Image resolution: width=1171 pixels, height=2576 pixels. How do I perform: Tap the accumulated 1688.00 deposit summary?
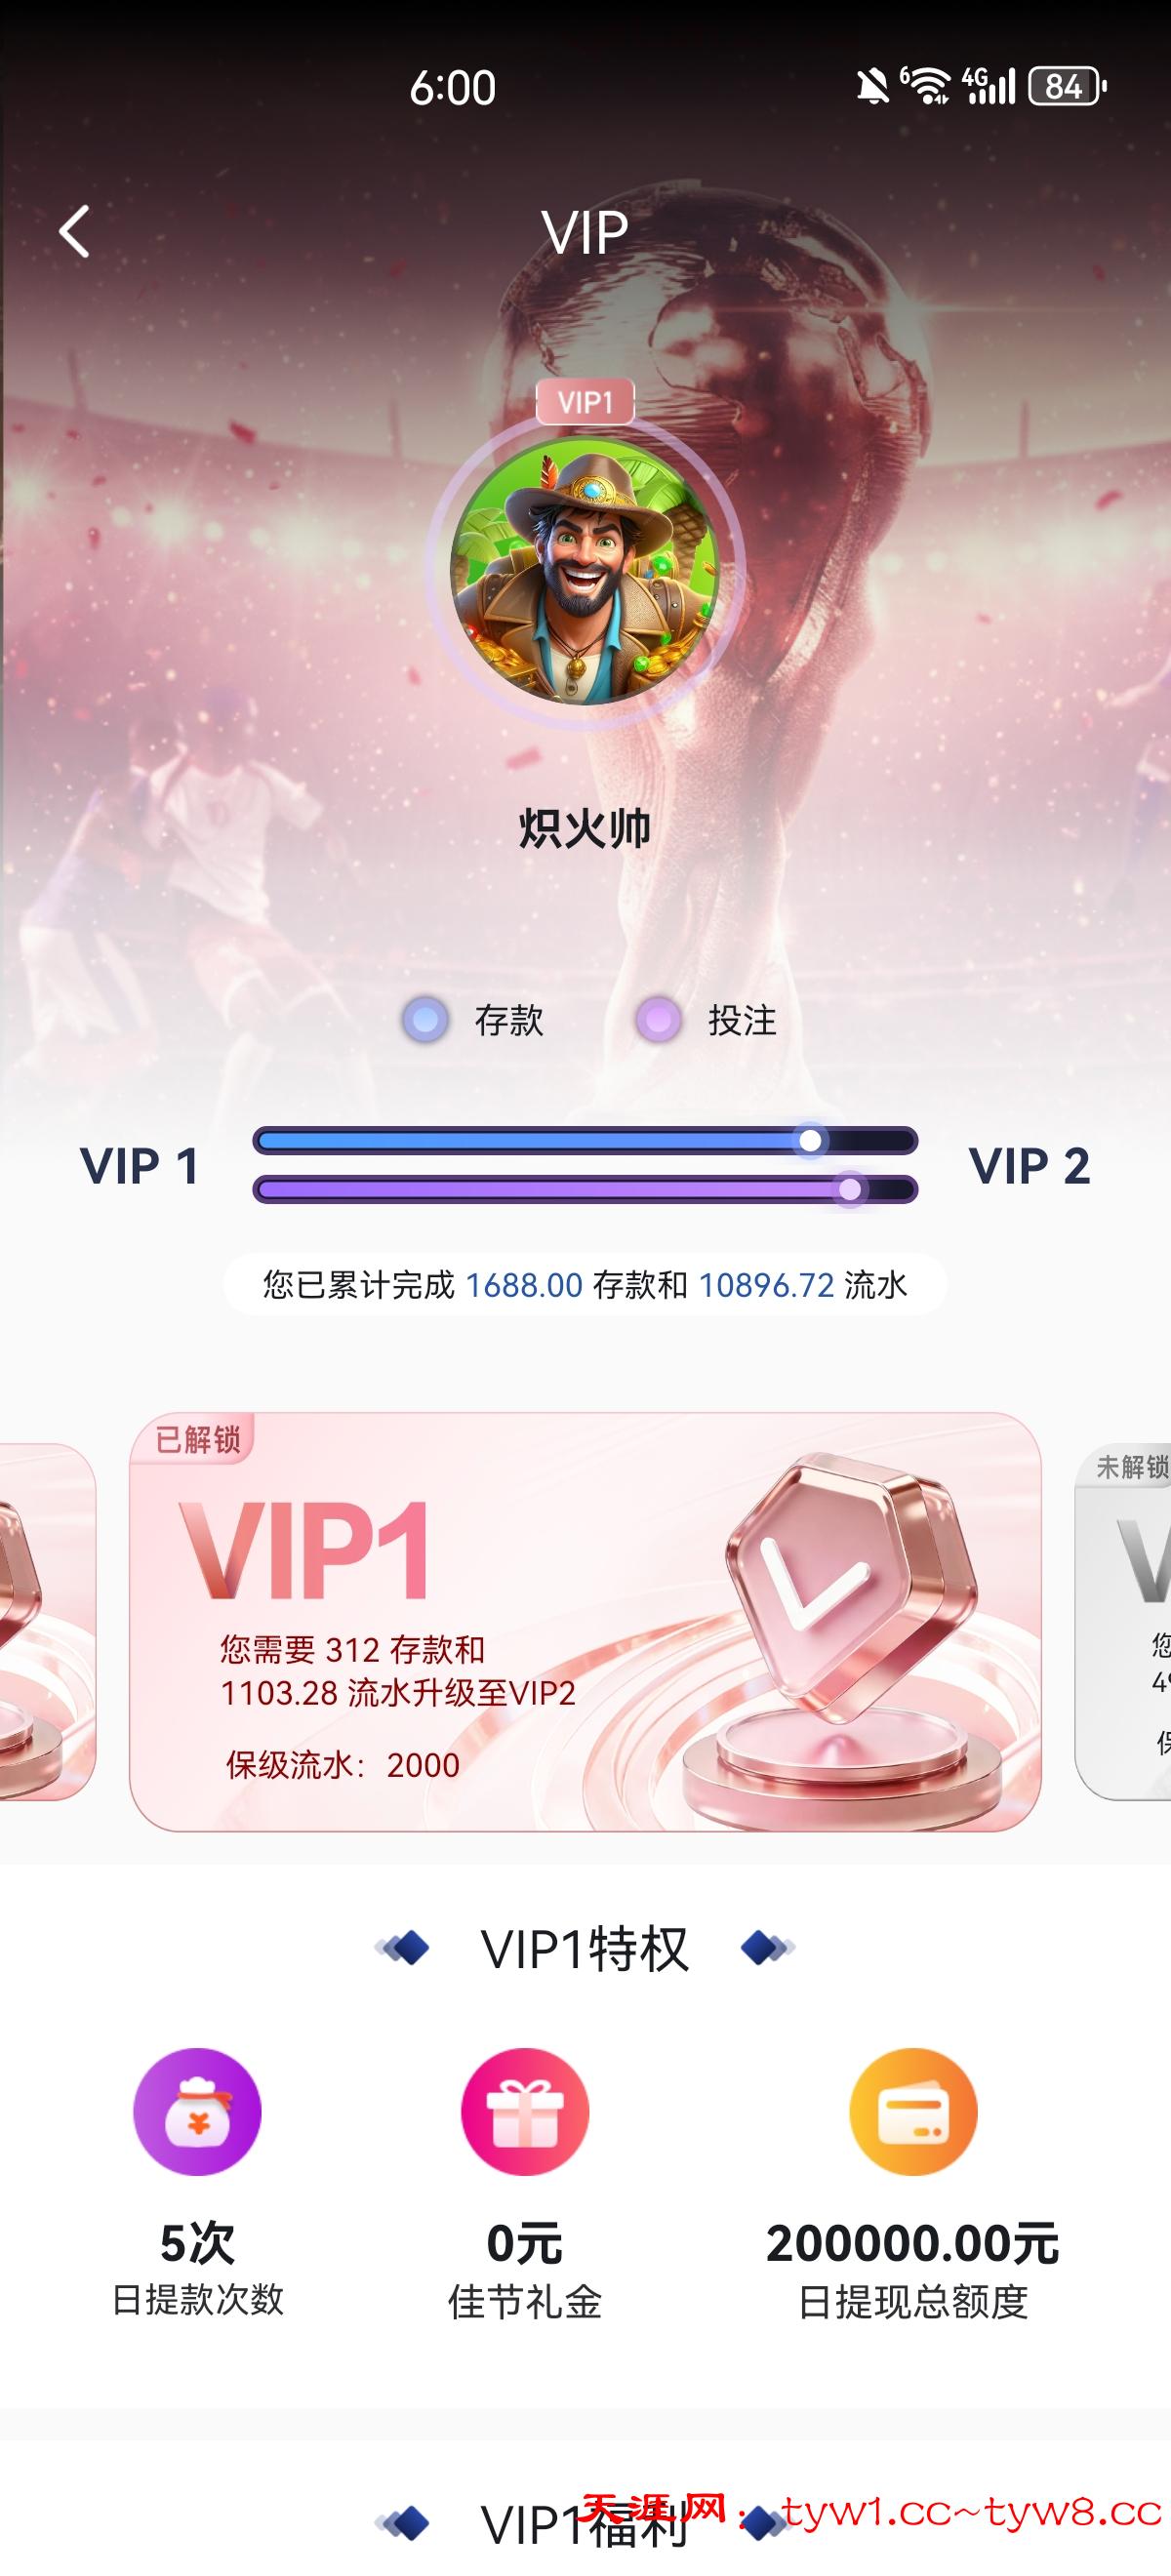(585, 1284)
